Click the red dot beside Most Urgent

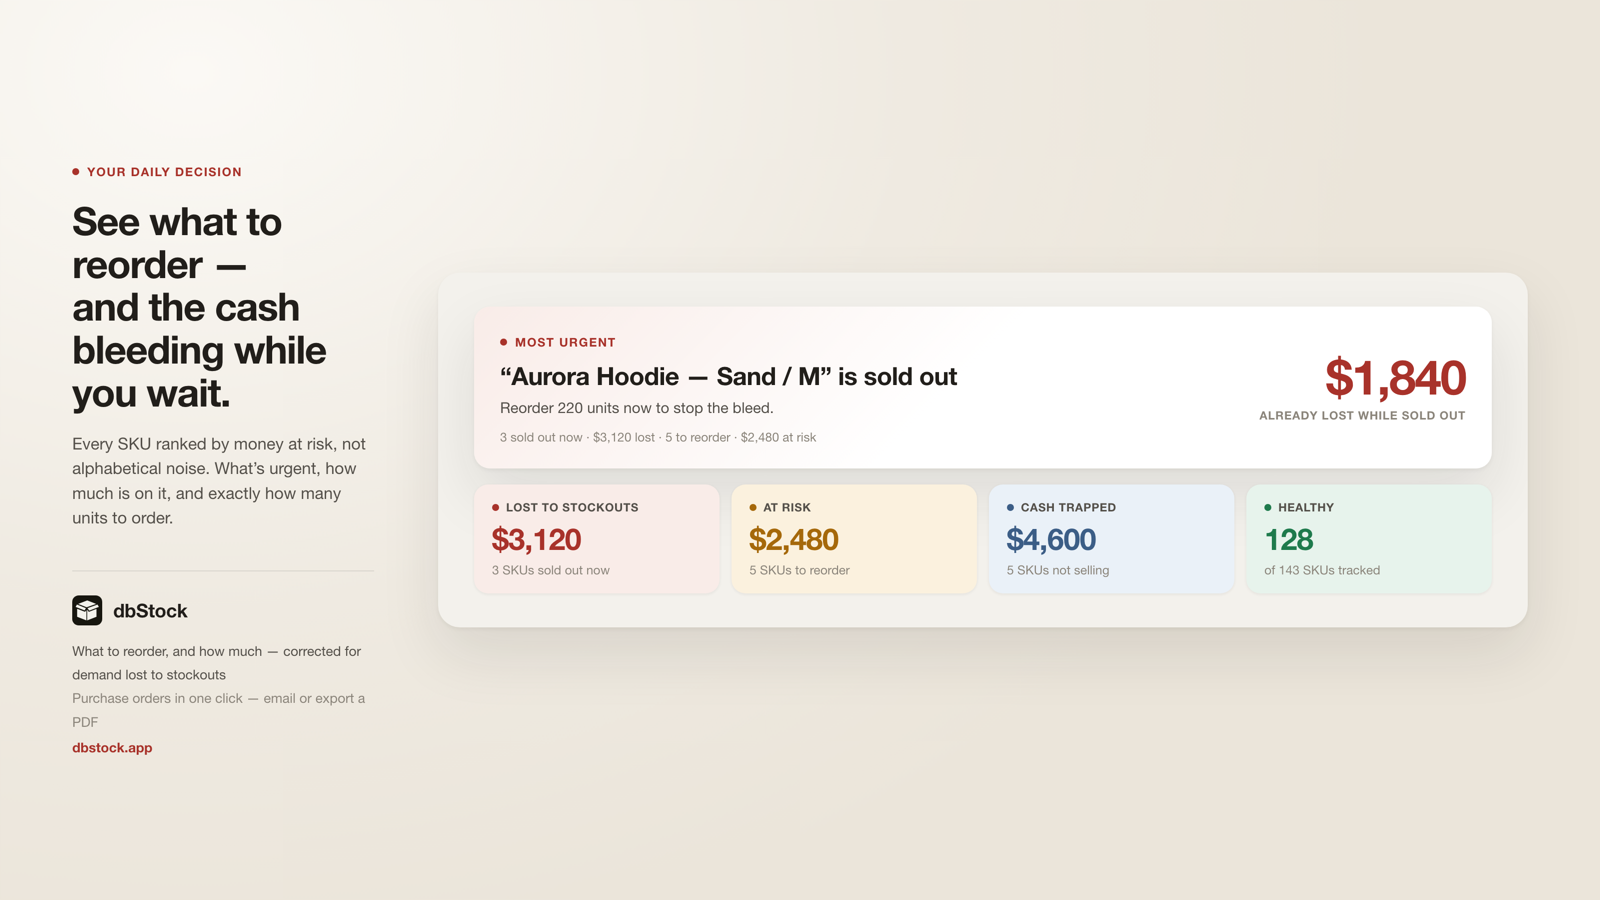(504, 342)
